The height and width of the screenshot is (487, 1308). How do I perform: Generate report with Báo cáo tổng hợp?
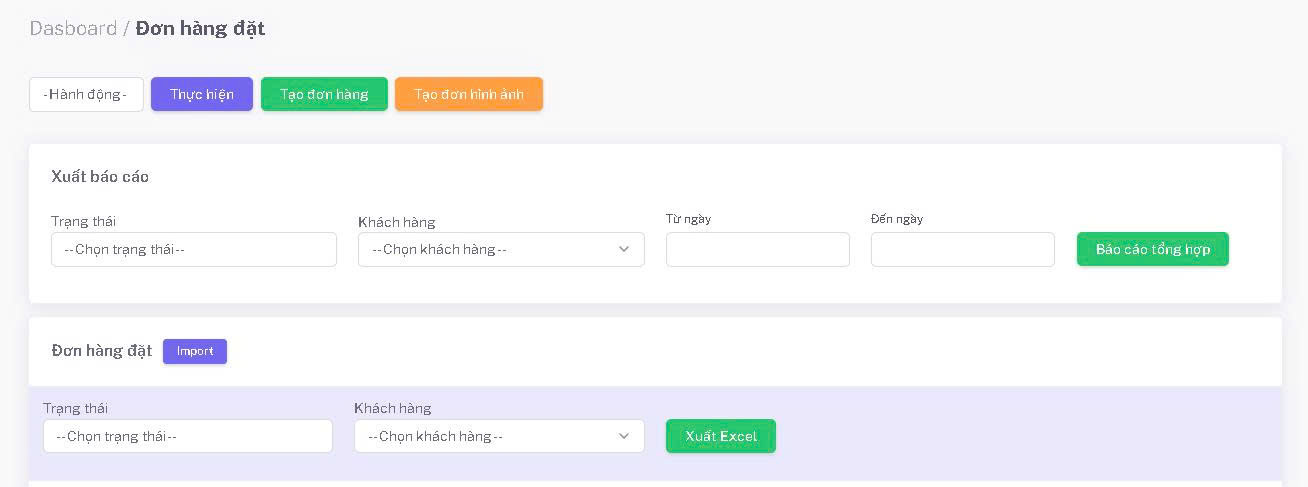pos(1152,249)
